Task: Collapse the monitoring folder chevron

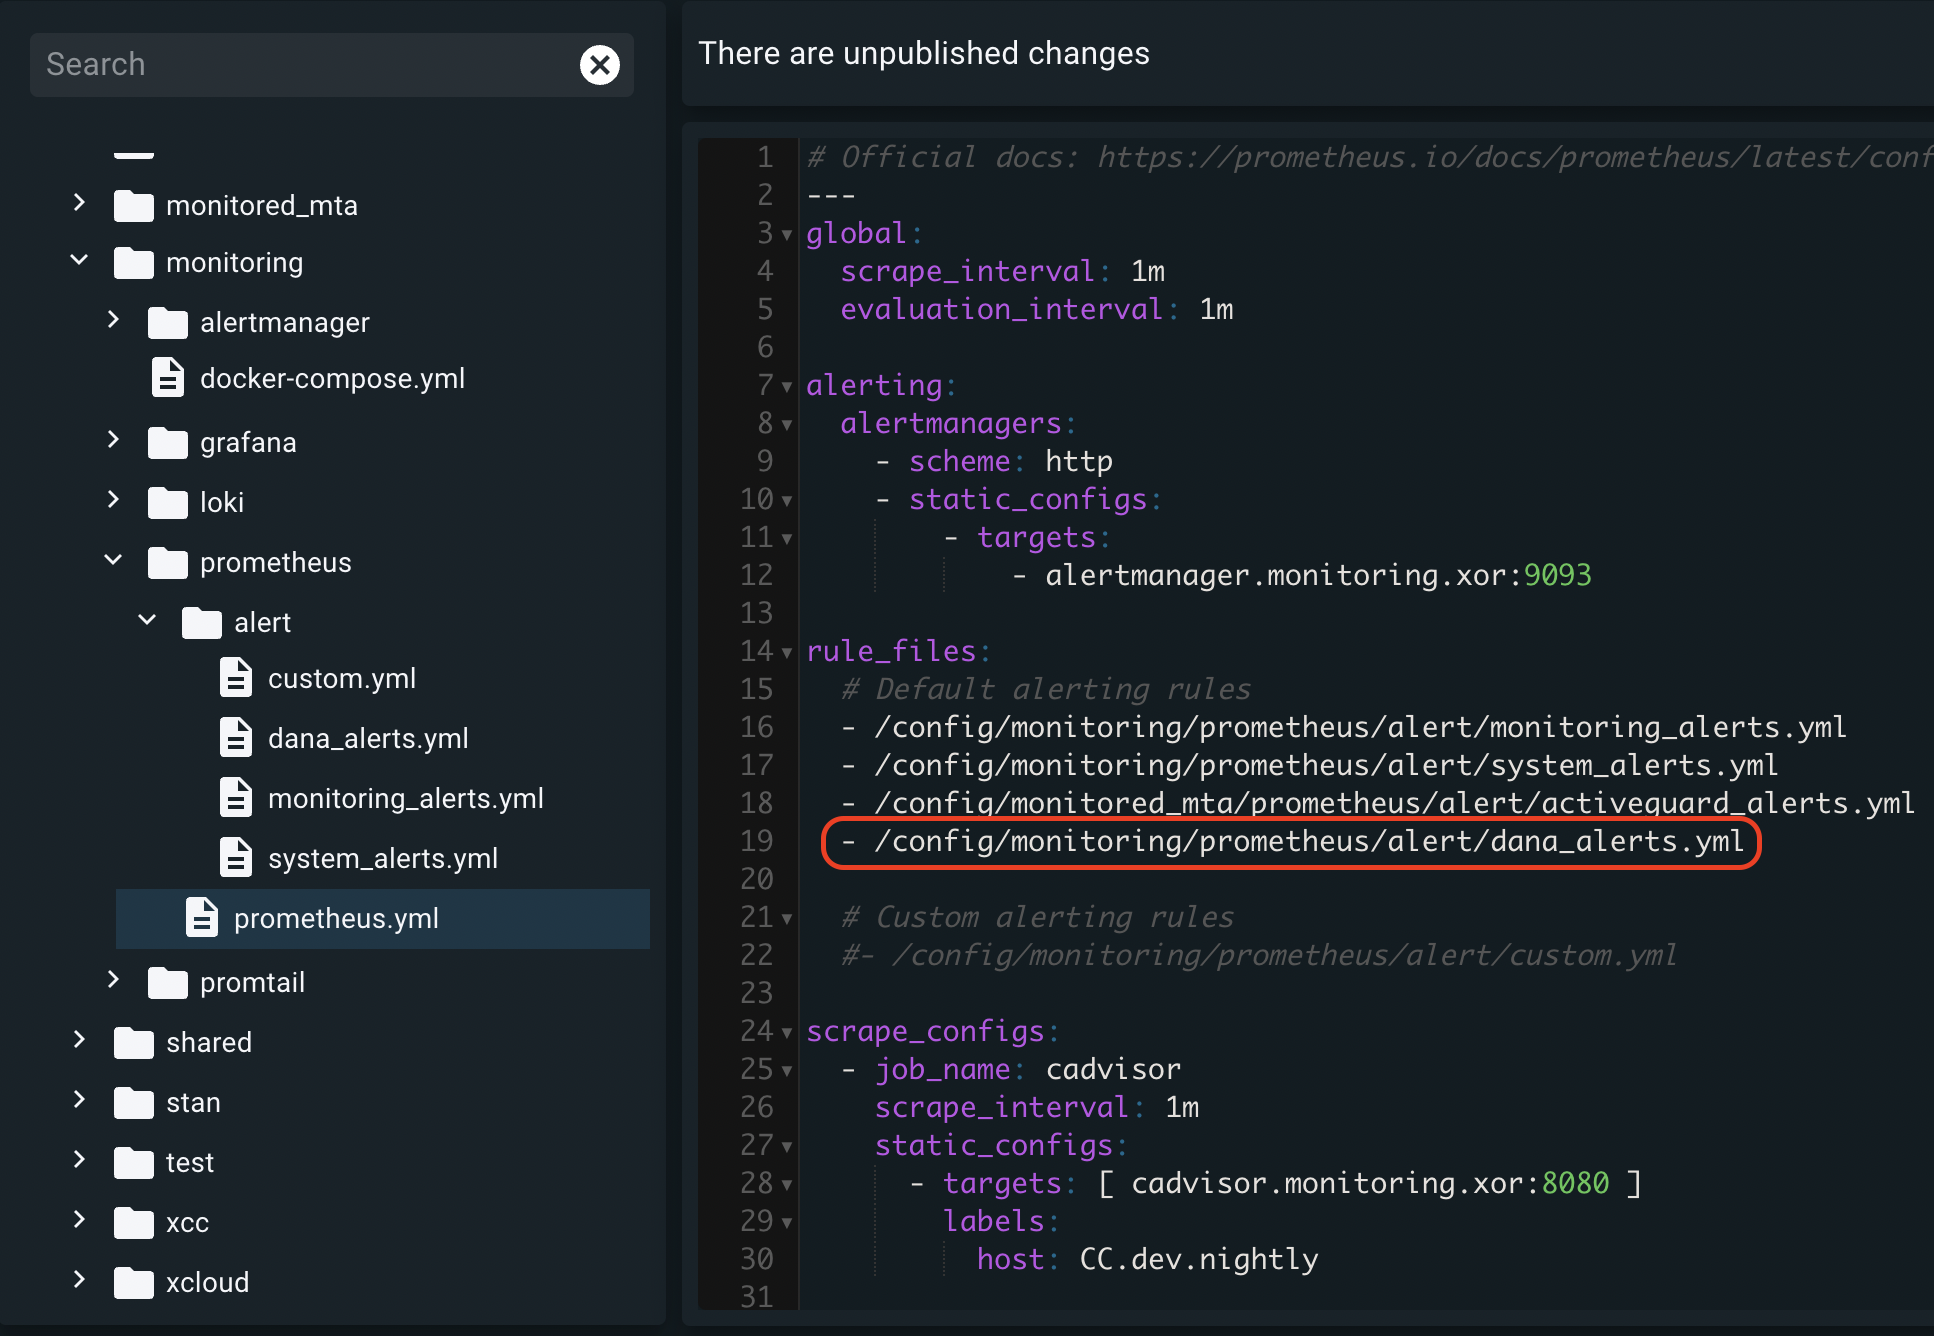Action: tap(79, 261)
